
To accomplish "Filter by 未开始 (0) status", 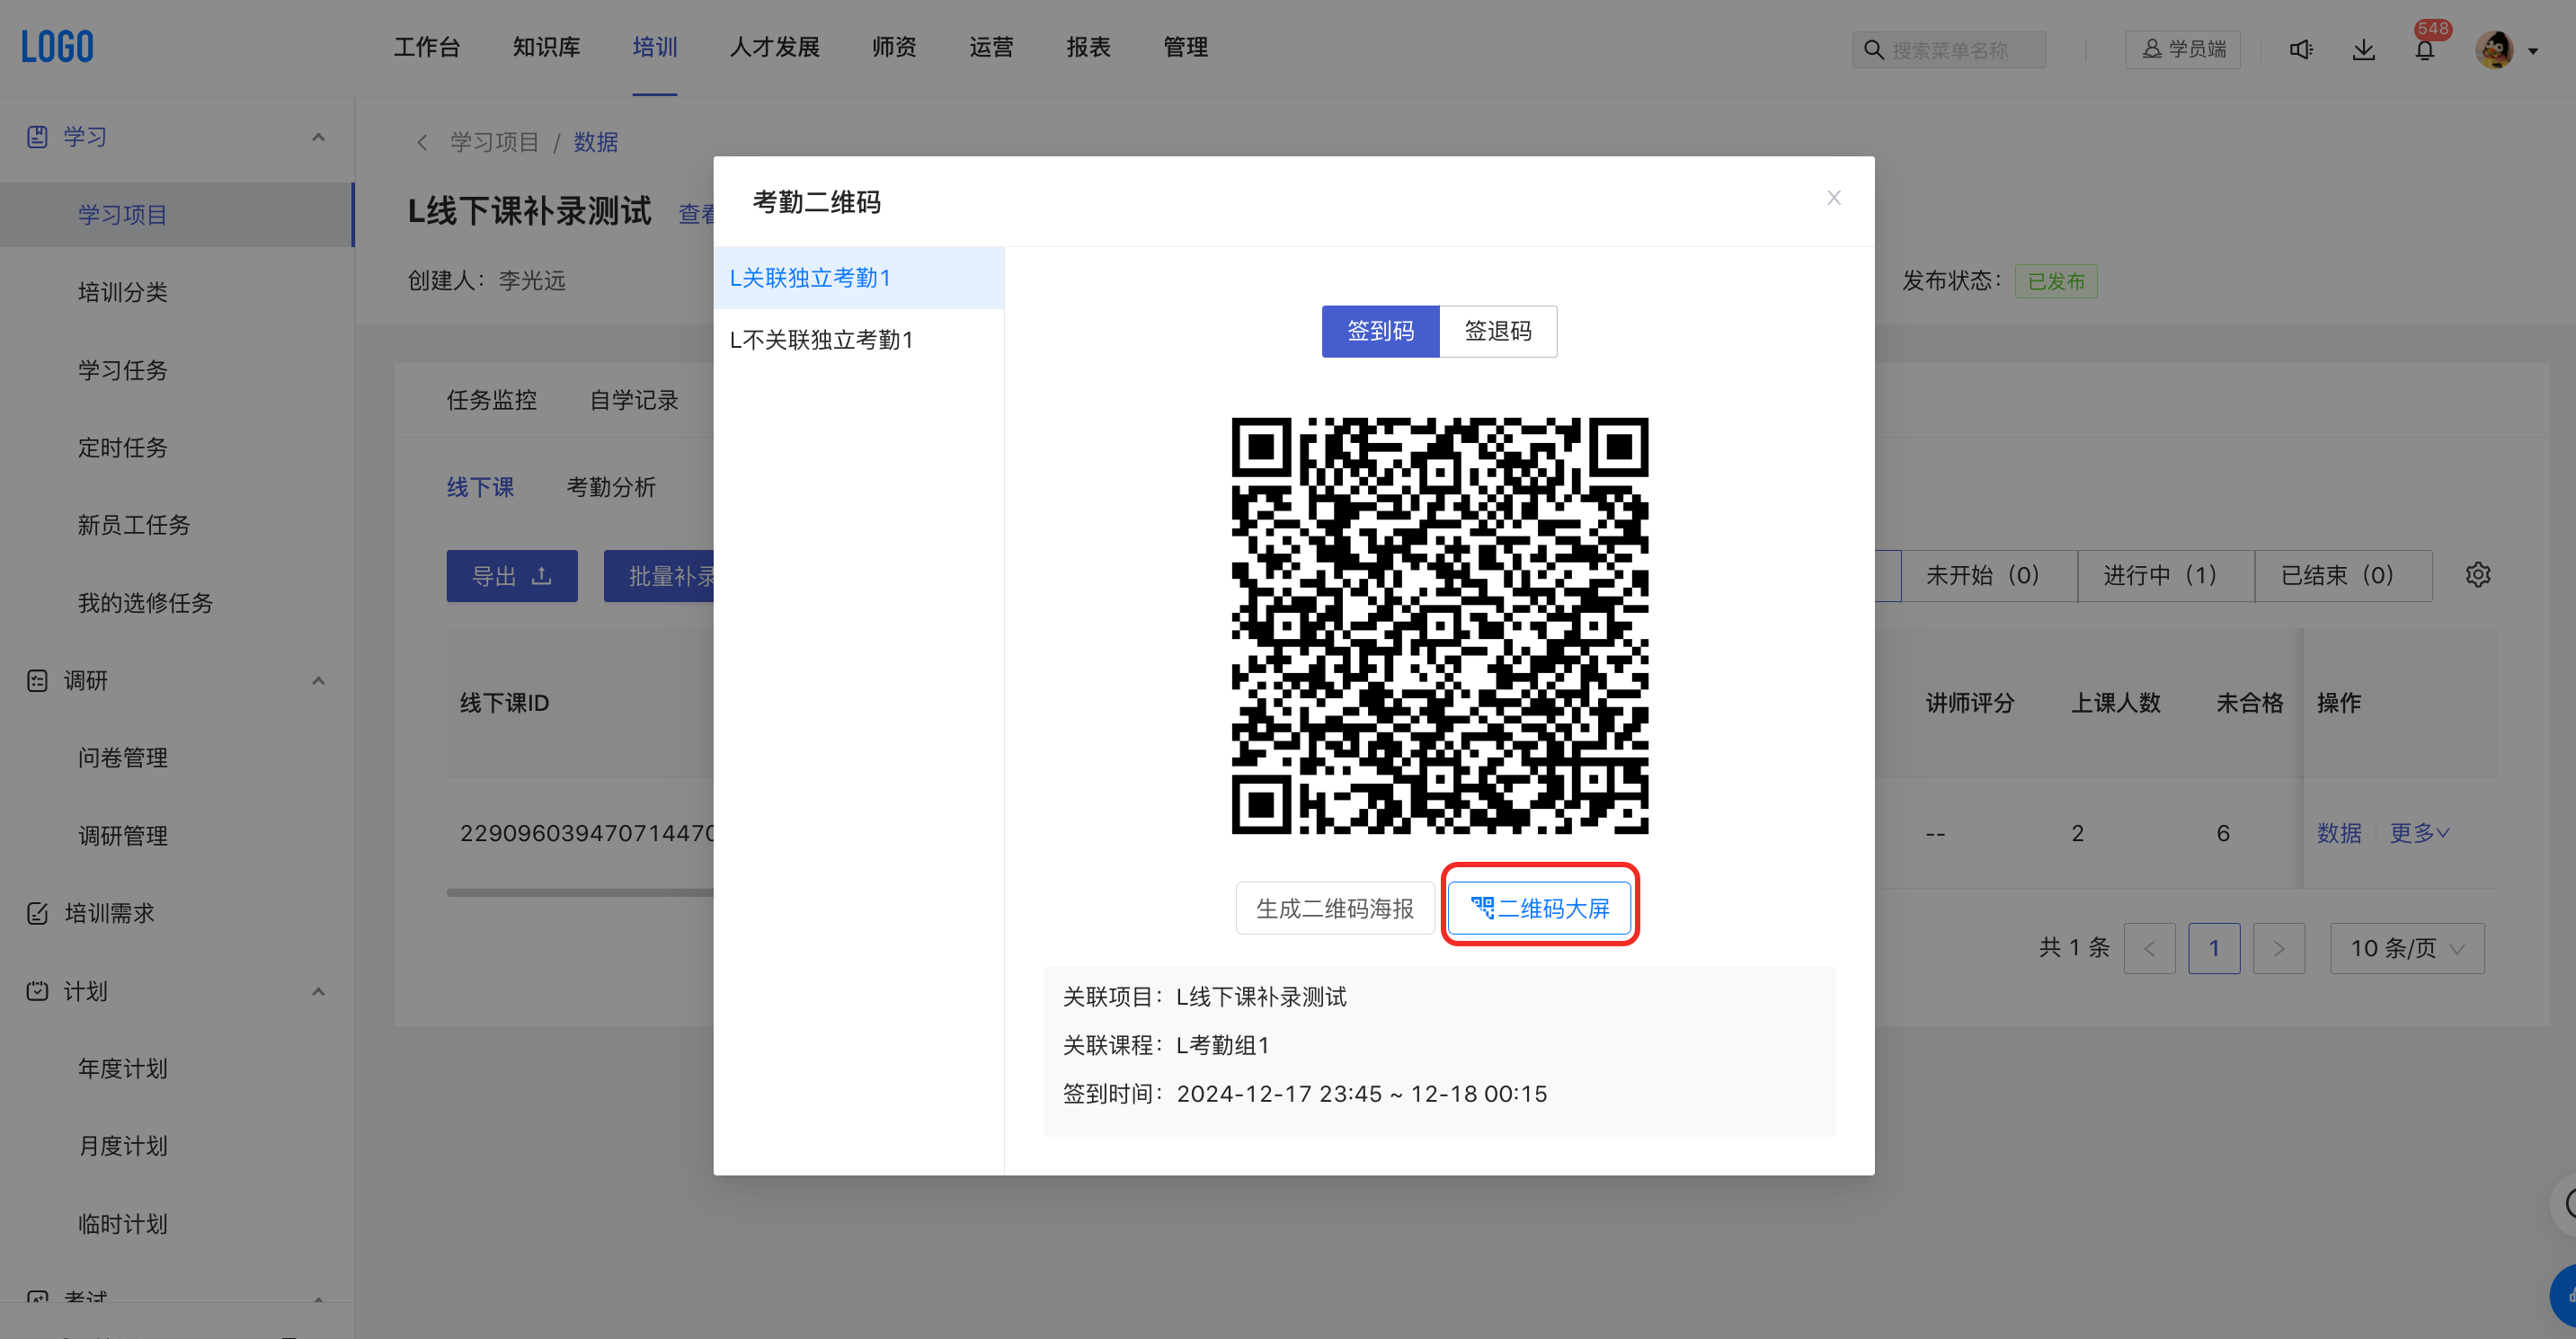I will pos(1988,576).
